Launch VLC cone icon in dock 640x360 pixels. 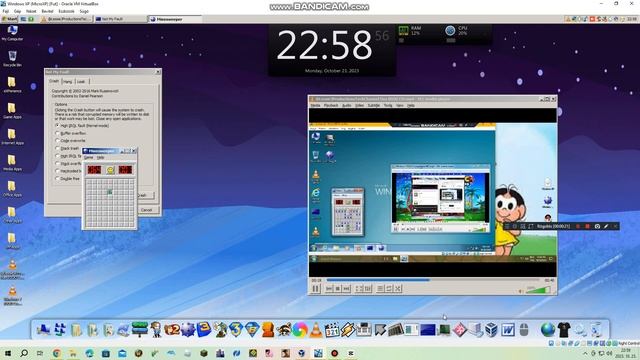pyautogui.click(x=316, y=330)
